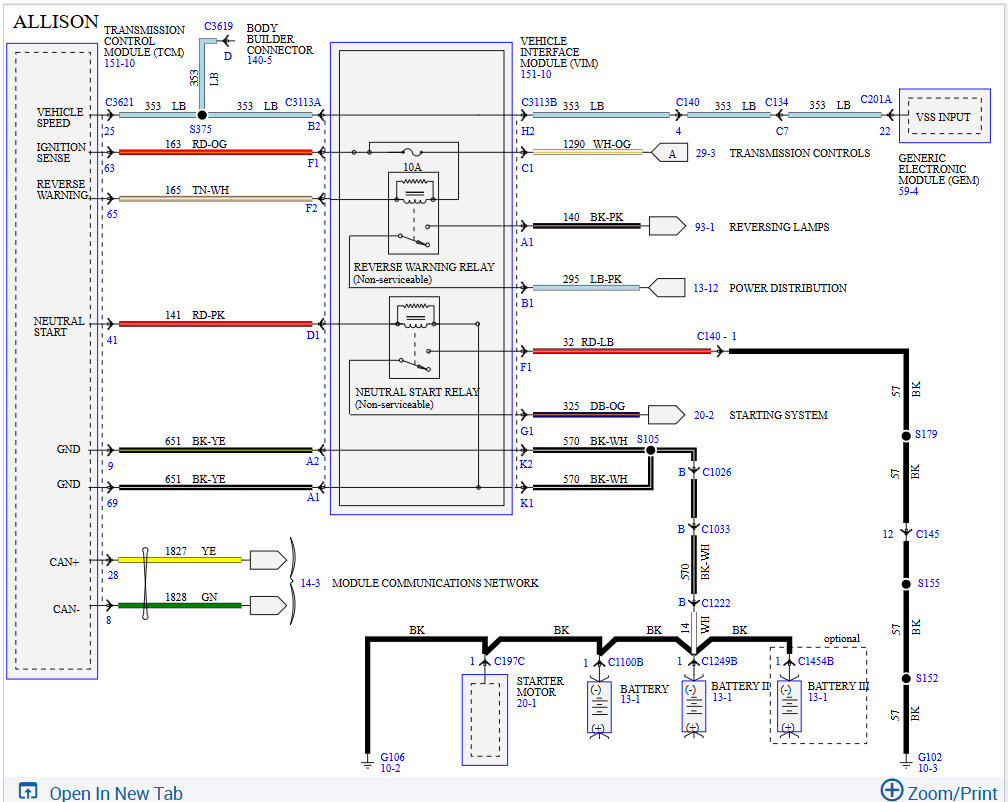Click the 325 DB-OG wire label
This screenshot has height=802, width=1008.
click(x=593, y=406)
